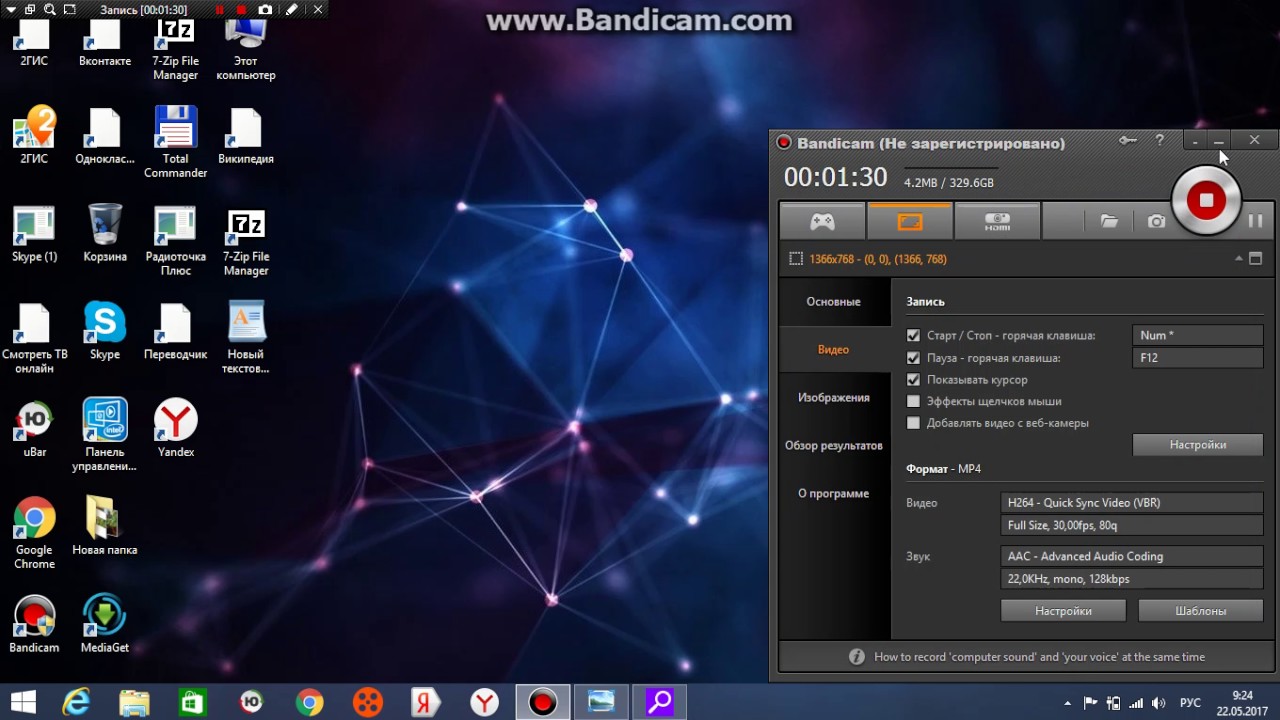Screen dimensions: 1280x720
Task: Open the Видео tab
Action: tap(834, 350)
